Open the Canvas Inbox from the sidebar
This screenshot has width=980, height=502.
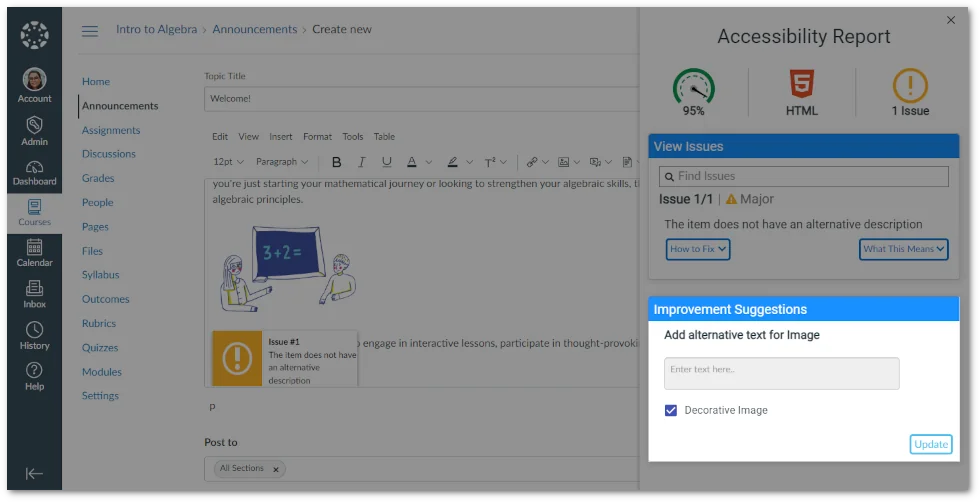(34, 294)
